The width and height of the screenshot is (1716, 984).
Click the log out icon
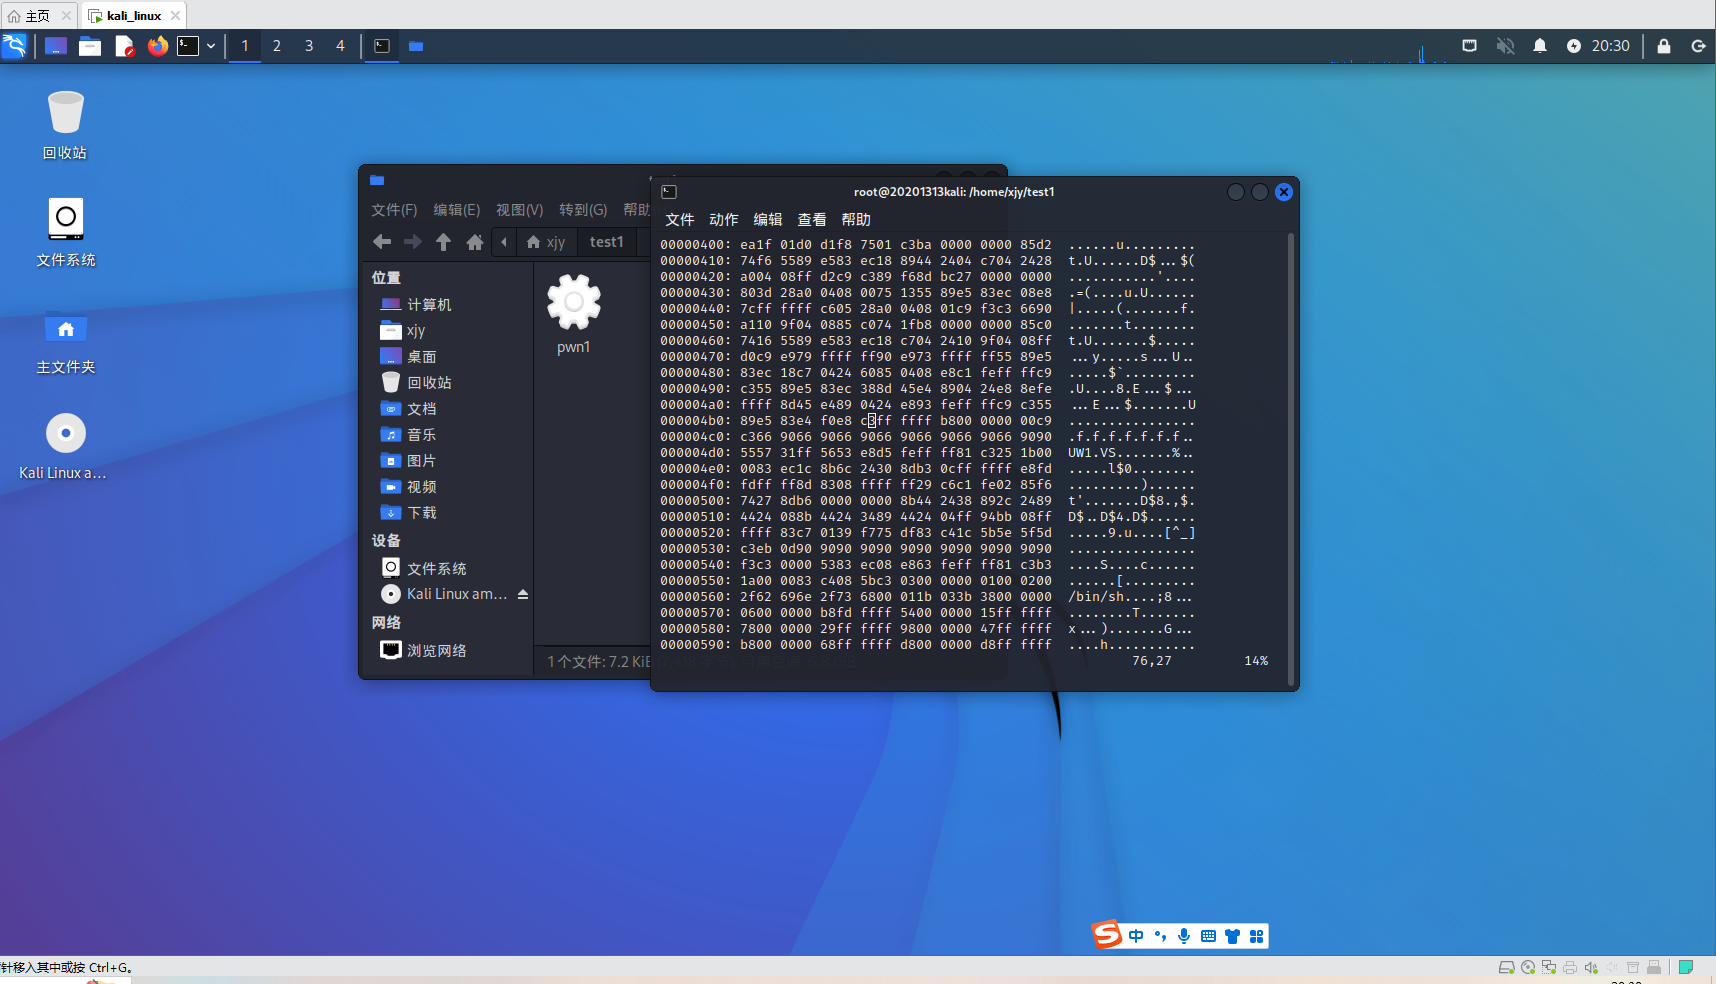(x=1698, y=46)
